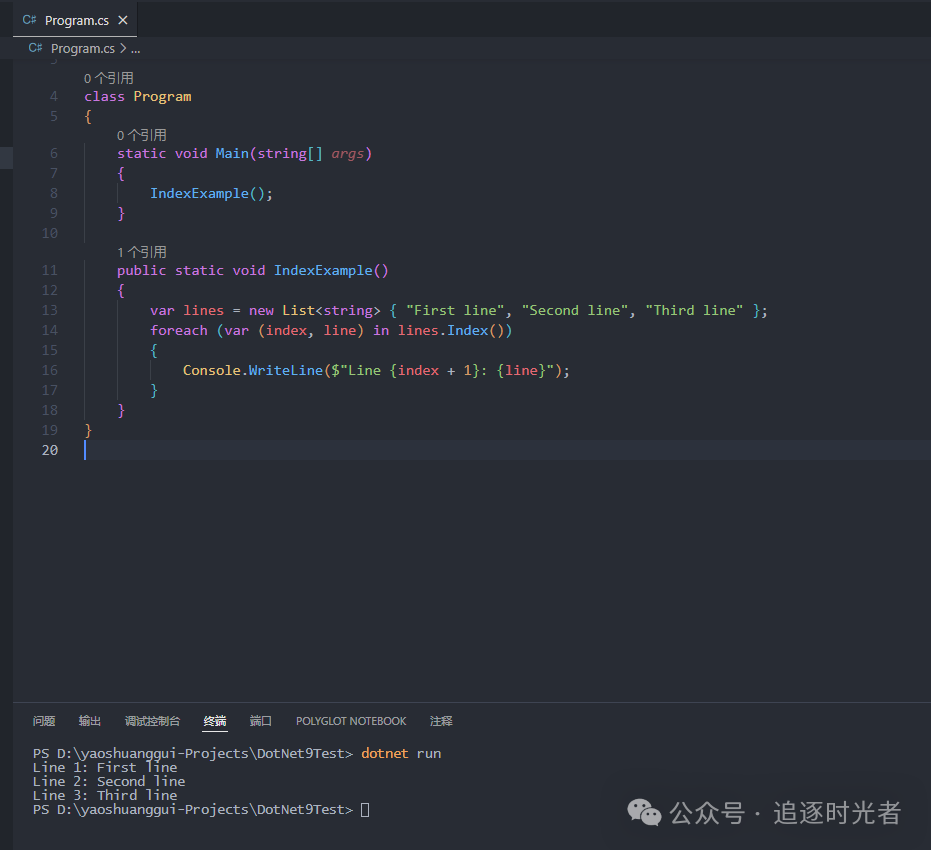Select the Program.cs editor tab

pyautogui.click(x=75, y=20)
